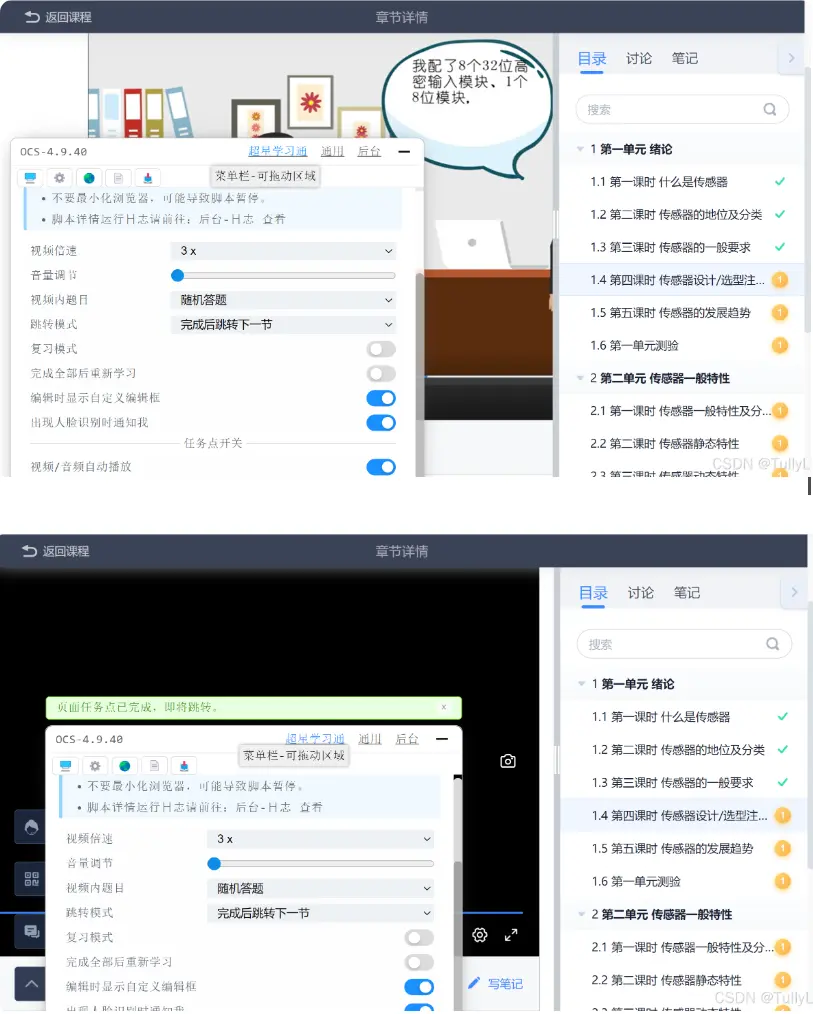Open the 通用 link in the lower OCS panel

coord(370,739)
